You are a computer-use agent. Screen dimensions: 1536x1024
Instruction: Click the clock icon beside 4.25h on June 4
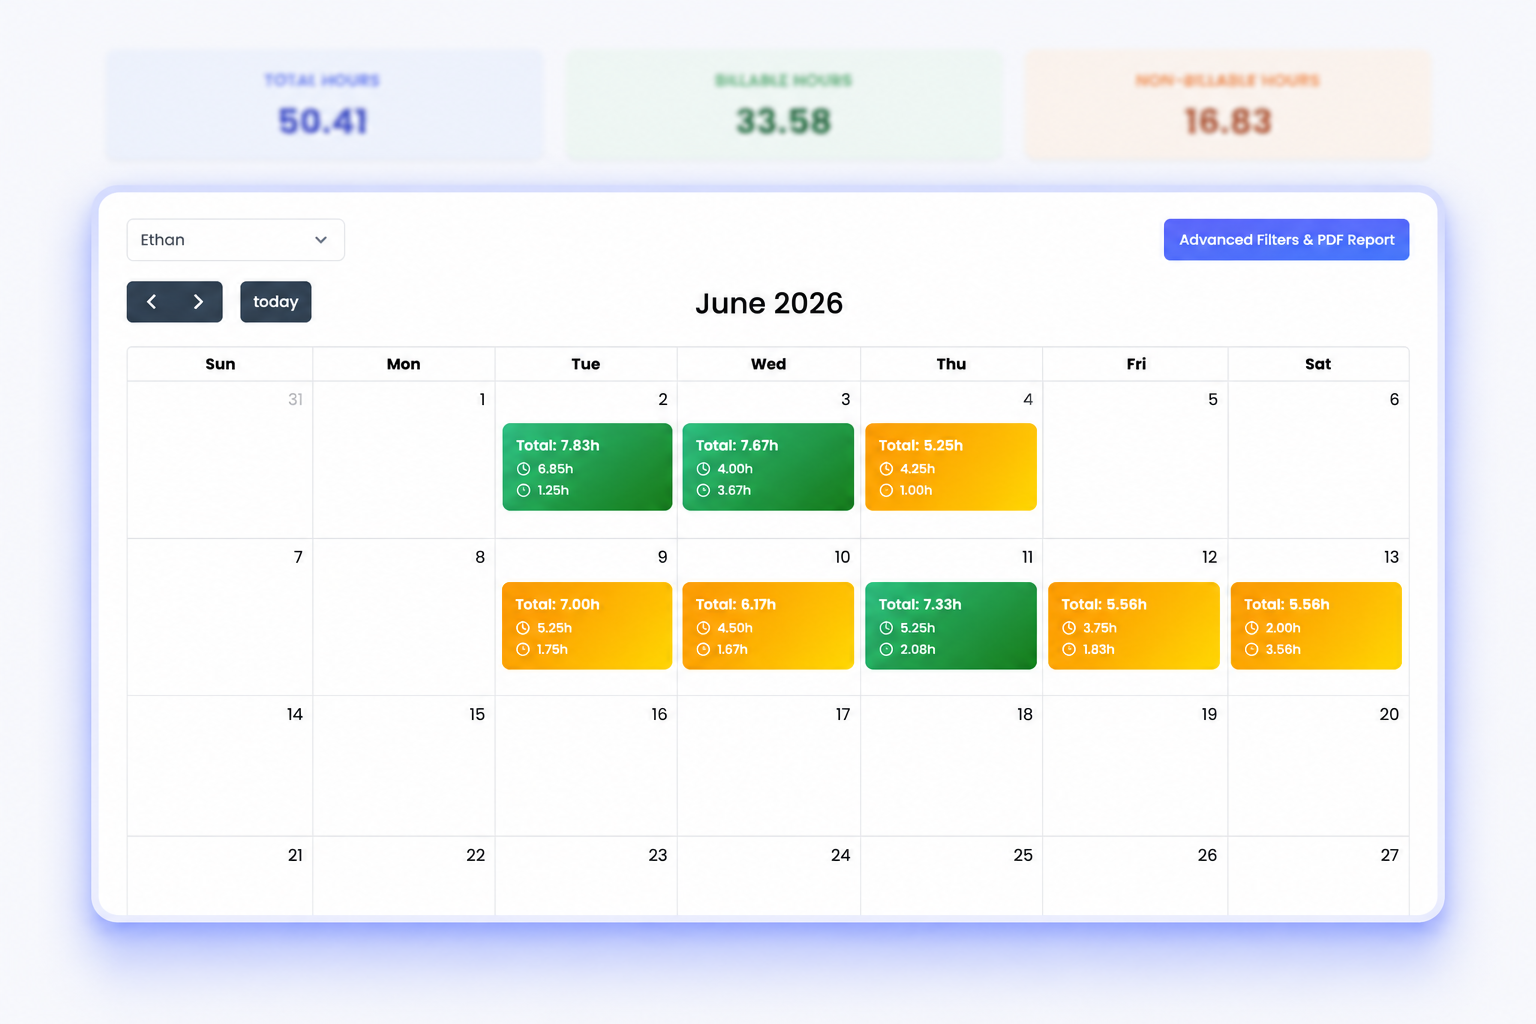886,469
